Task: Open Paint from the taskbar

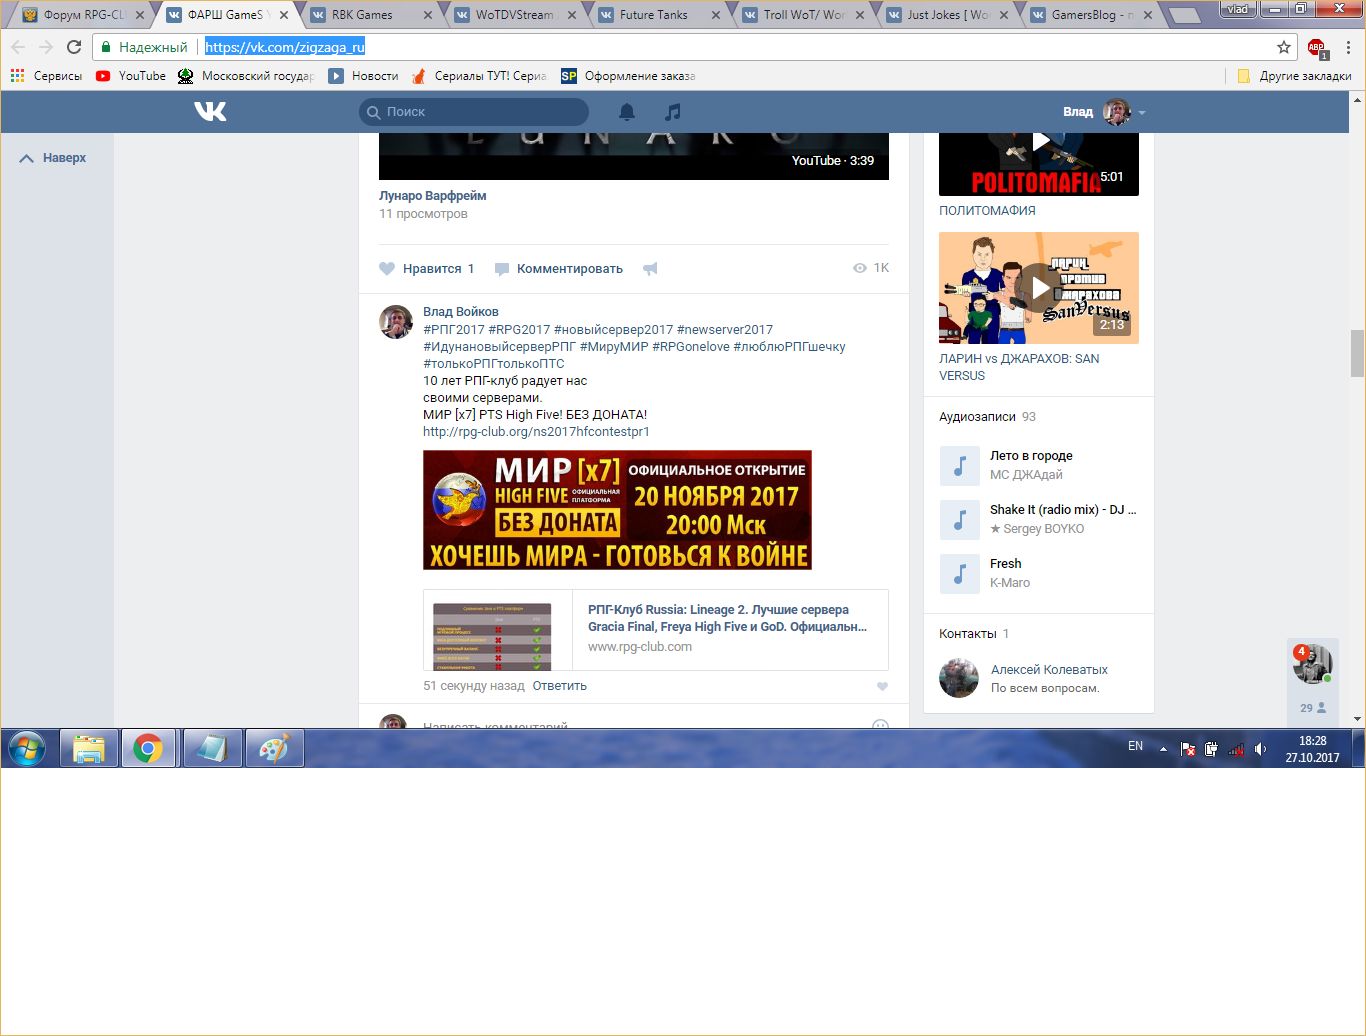Action: click(x=274, y=748)
